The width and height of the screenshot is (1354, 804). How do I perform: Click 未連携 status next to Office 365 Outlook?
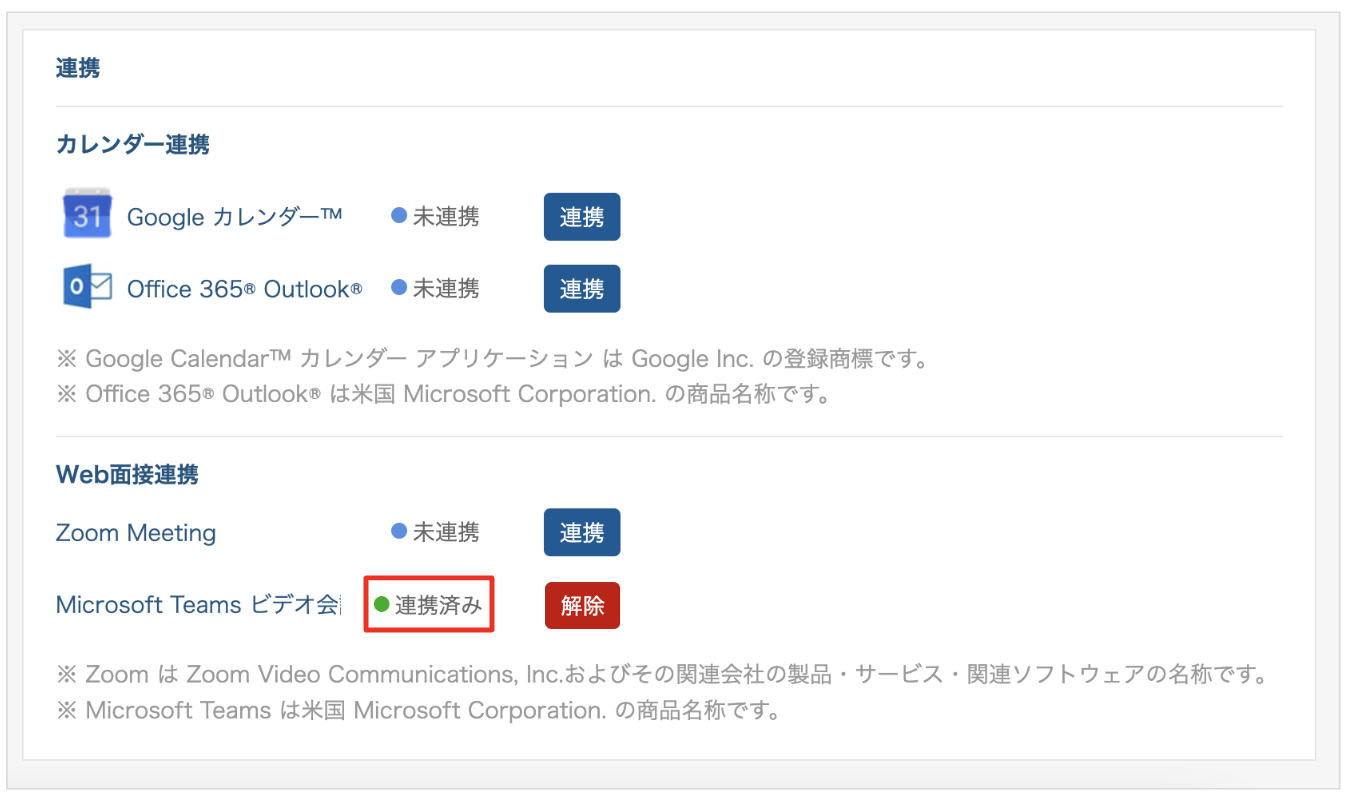tap(435, 288)
